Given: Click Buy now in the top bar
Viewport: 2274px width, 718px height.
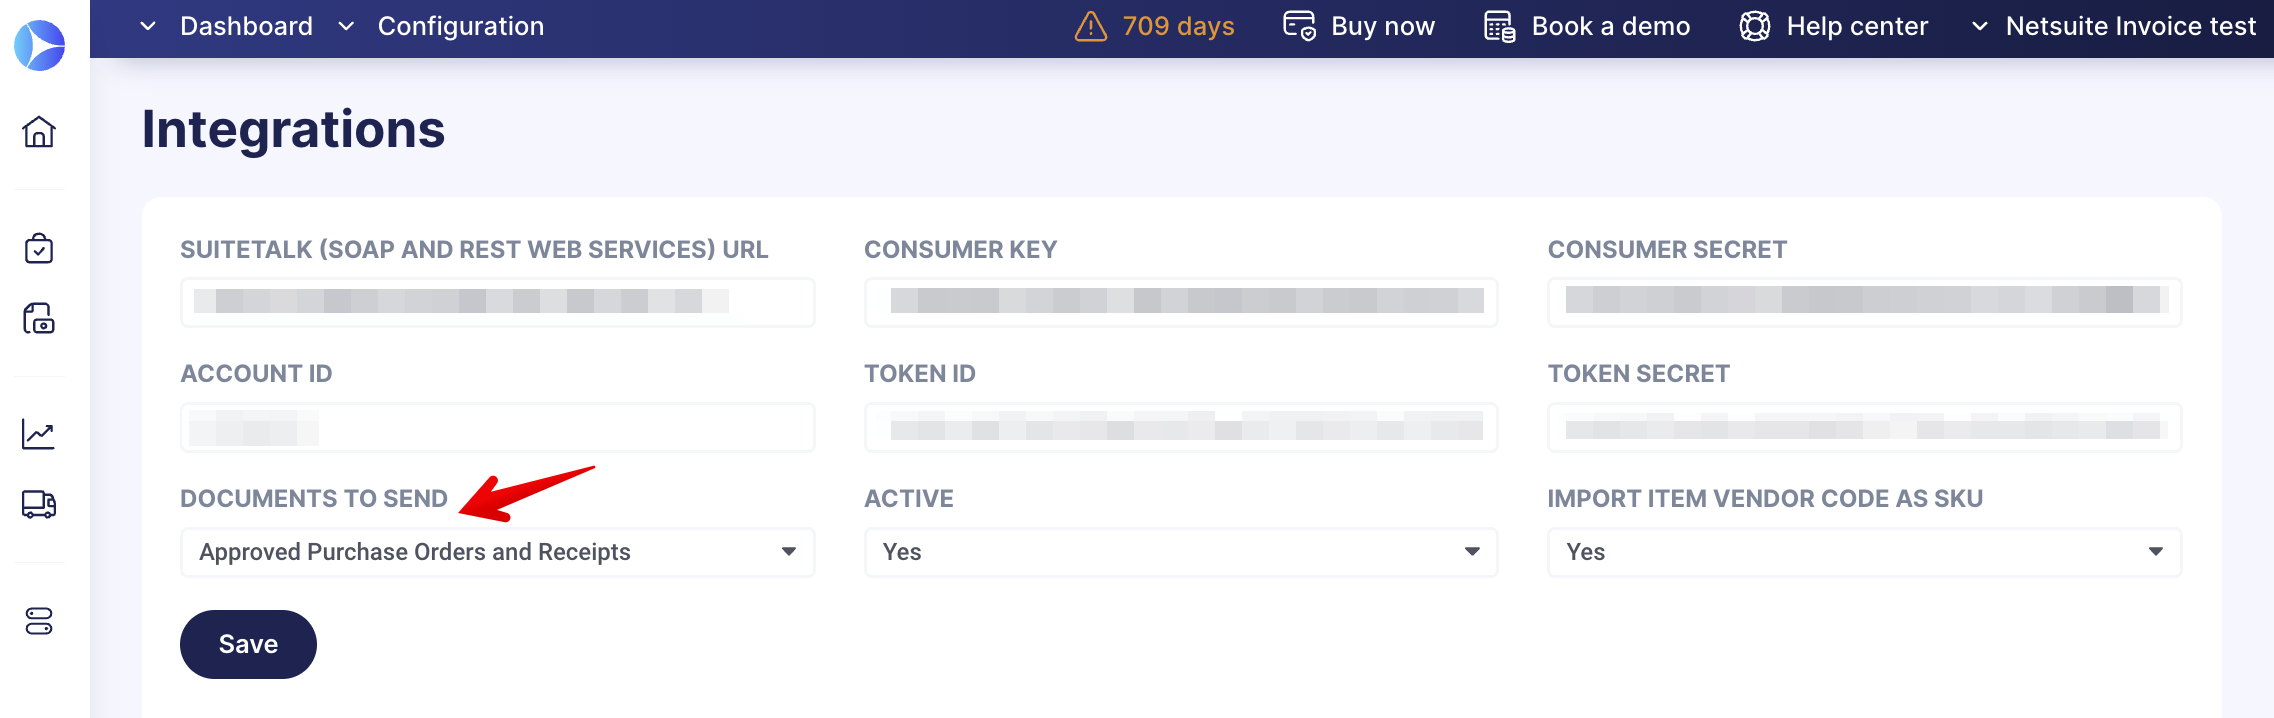Looking at the screenshot, I should (1383, 26).
